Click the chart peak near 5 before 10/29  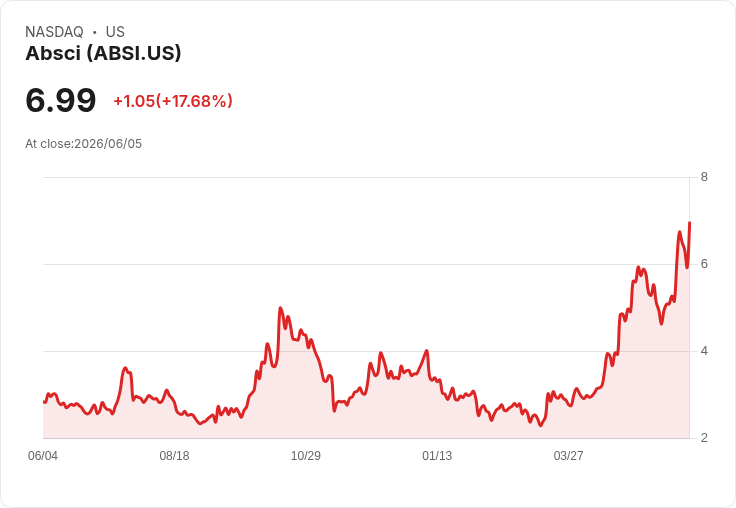pos(280,308)
